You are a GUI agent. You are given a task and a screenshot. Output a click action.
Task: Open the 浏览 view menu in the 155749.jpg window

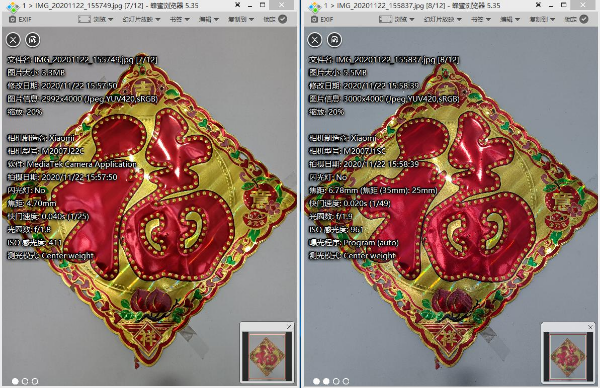(x=103, y=19)
